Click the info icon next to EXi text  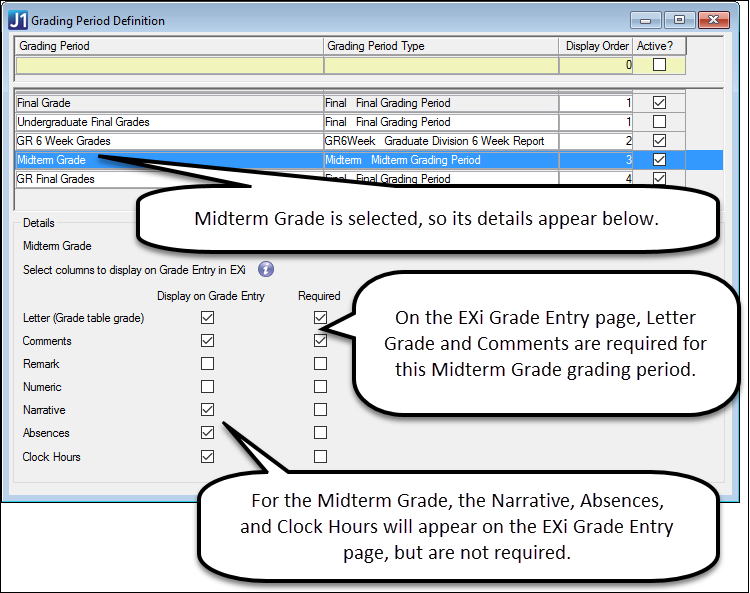coord(266,269)
